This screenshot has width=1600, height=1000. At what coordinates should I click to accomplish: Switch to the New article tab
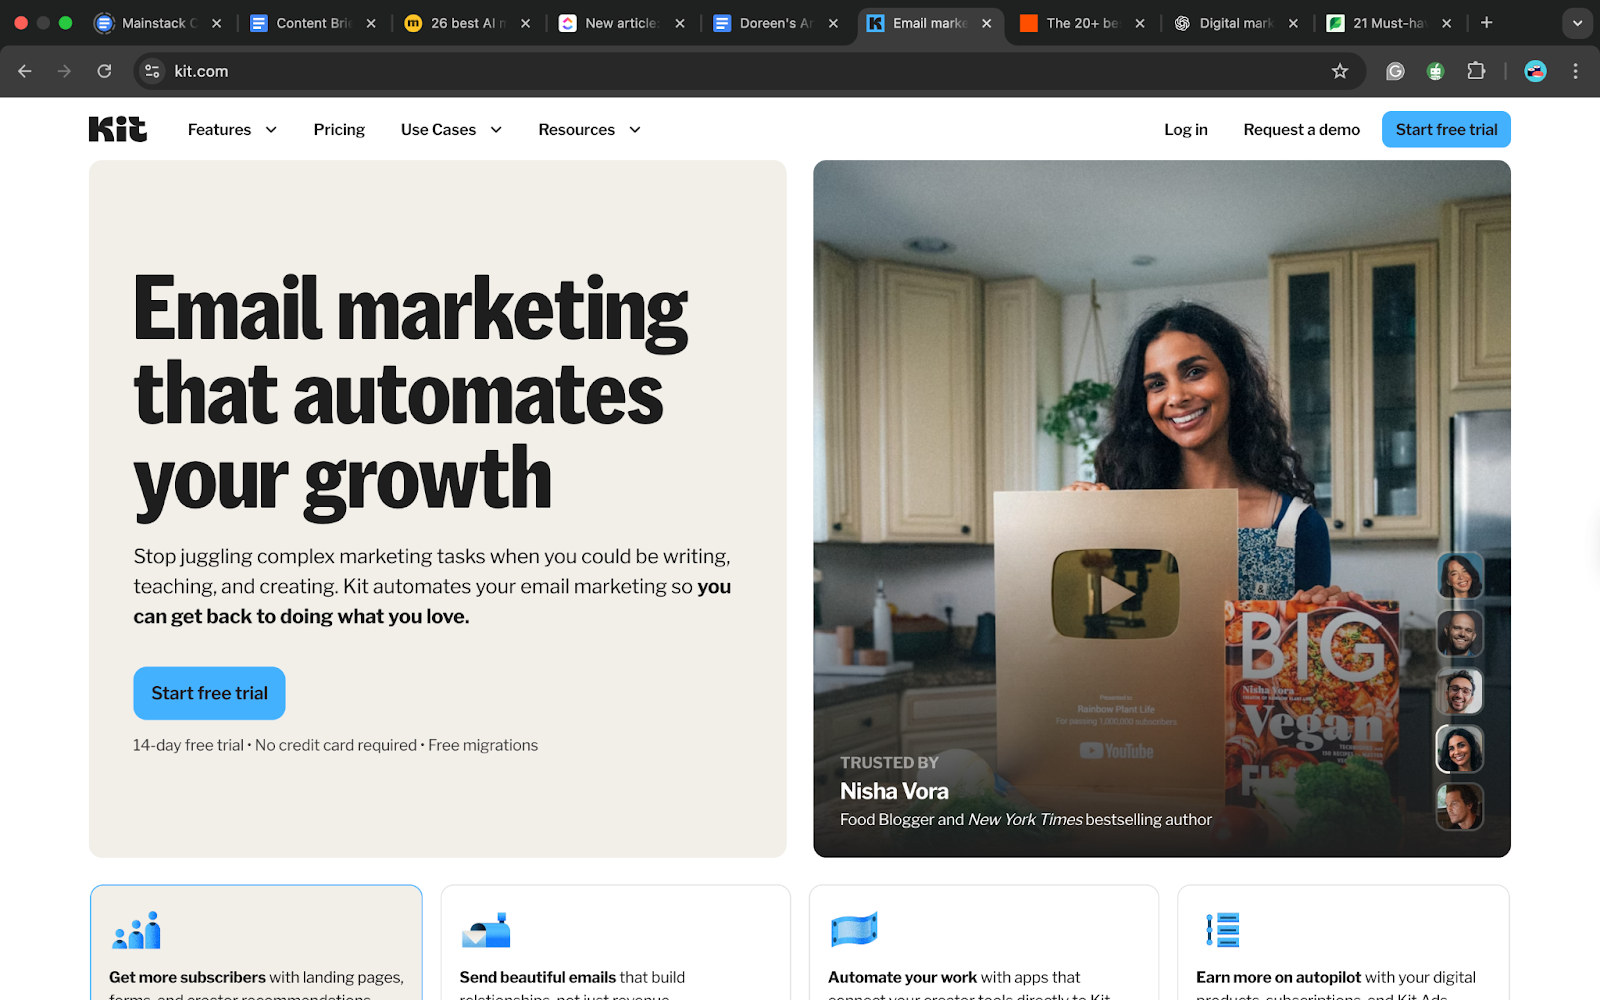(x=622, y=23)
